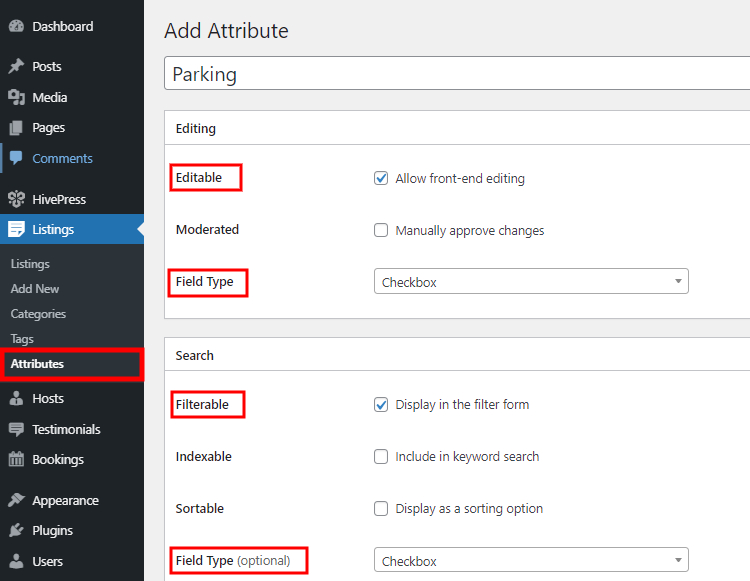Click the Add New link under Listings
Image resolution: width=750 pixels, height=581 pixels.
[x=35, y=289]
